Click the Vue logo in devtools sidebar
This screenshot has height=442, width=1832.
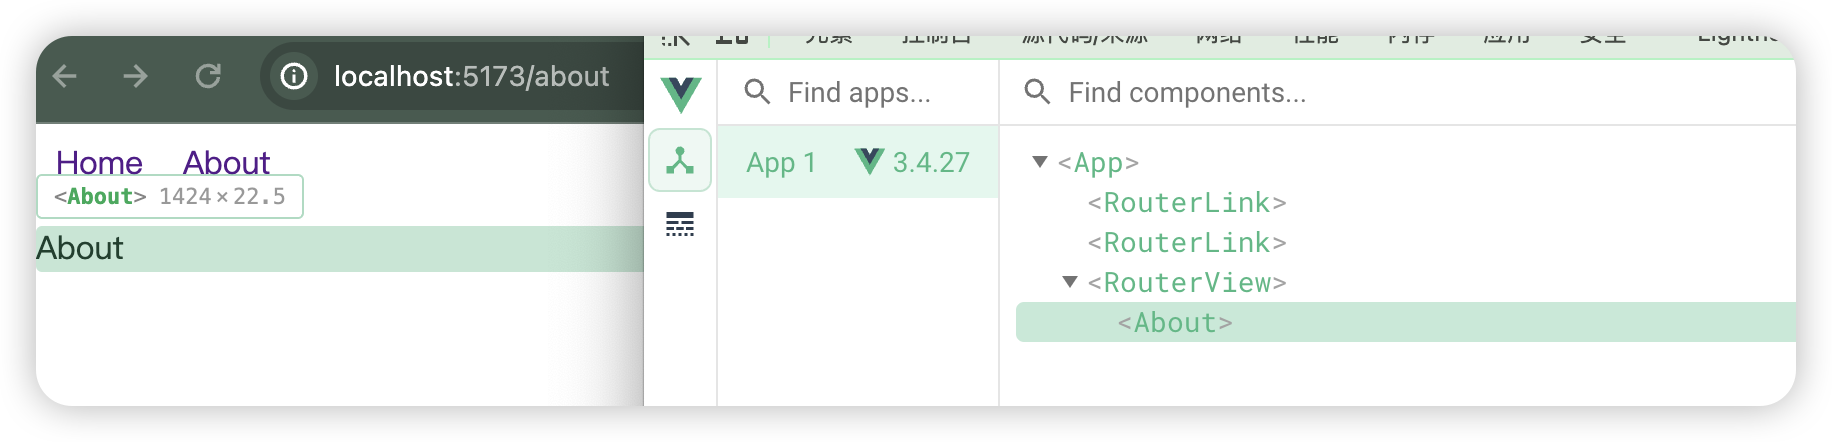point(681,94)
